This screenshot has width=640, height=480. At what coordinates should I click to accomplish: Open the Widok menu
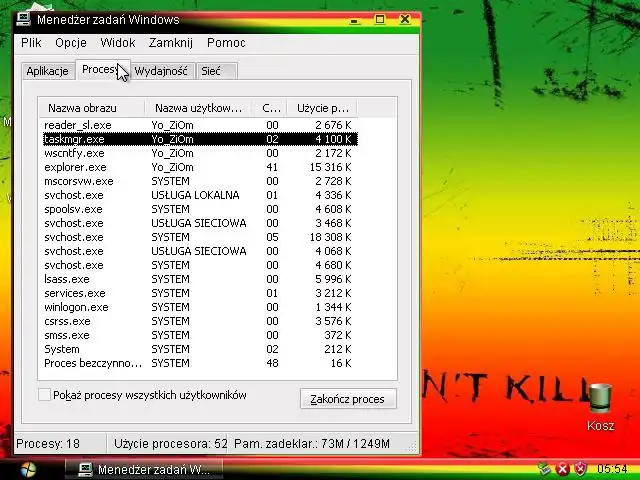tap(118, 42)
